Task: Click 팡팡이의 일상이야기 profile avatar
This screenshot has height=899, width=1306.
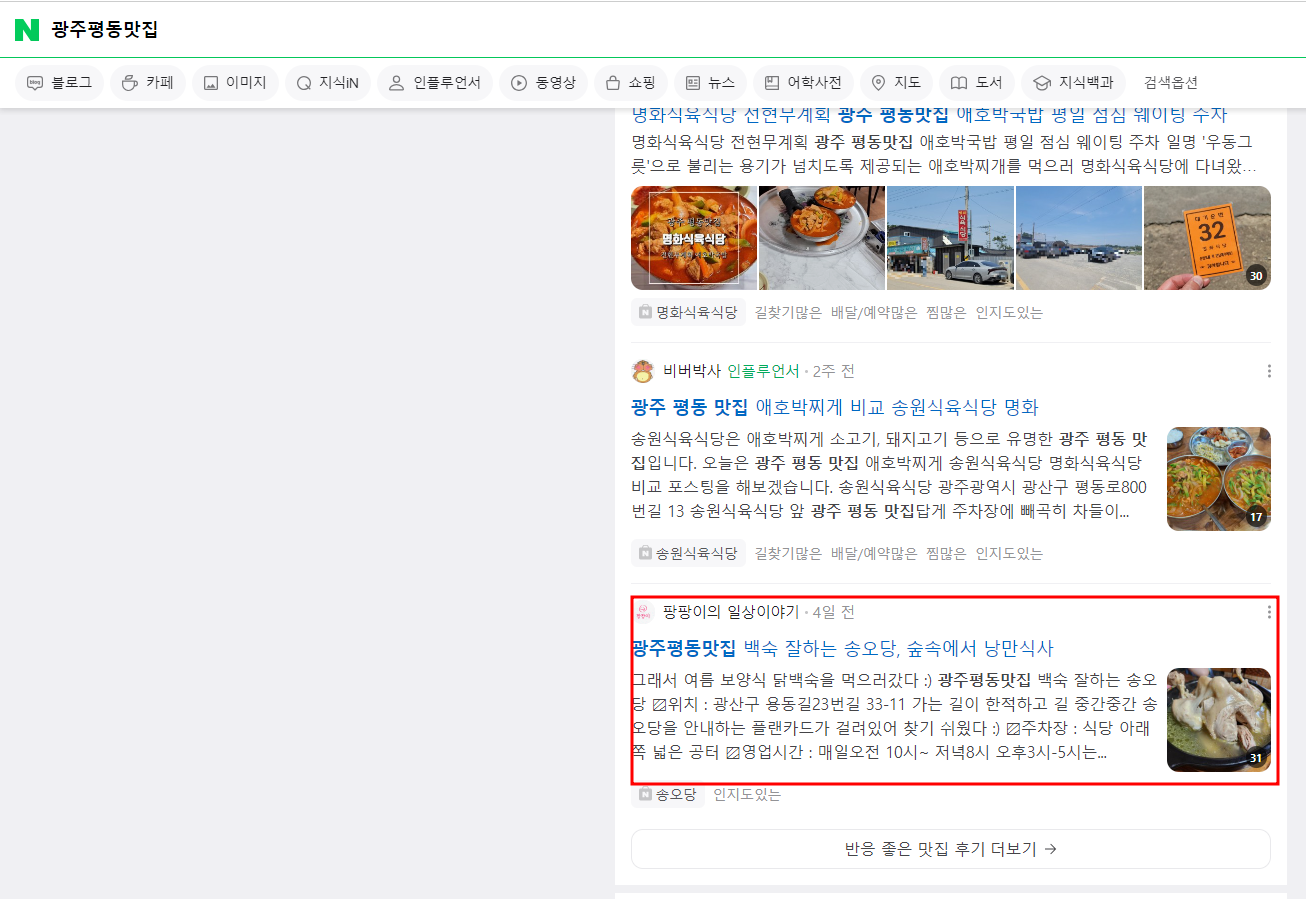Action: point(643,612)
